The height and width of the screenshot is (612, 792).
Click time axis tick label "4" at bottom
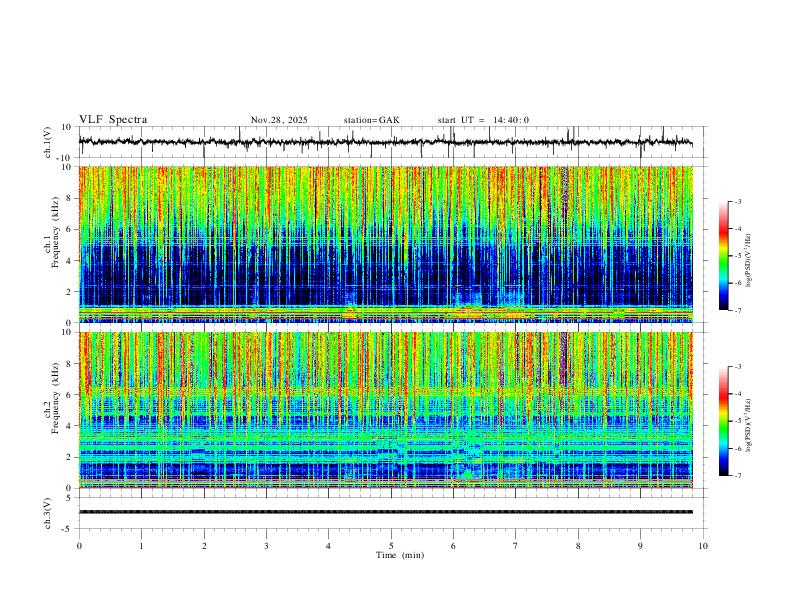tap(328, 546)
